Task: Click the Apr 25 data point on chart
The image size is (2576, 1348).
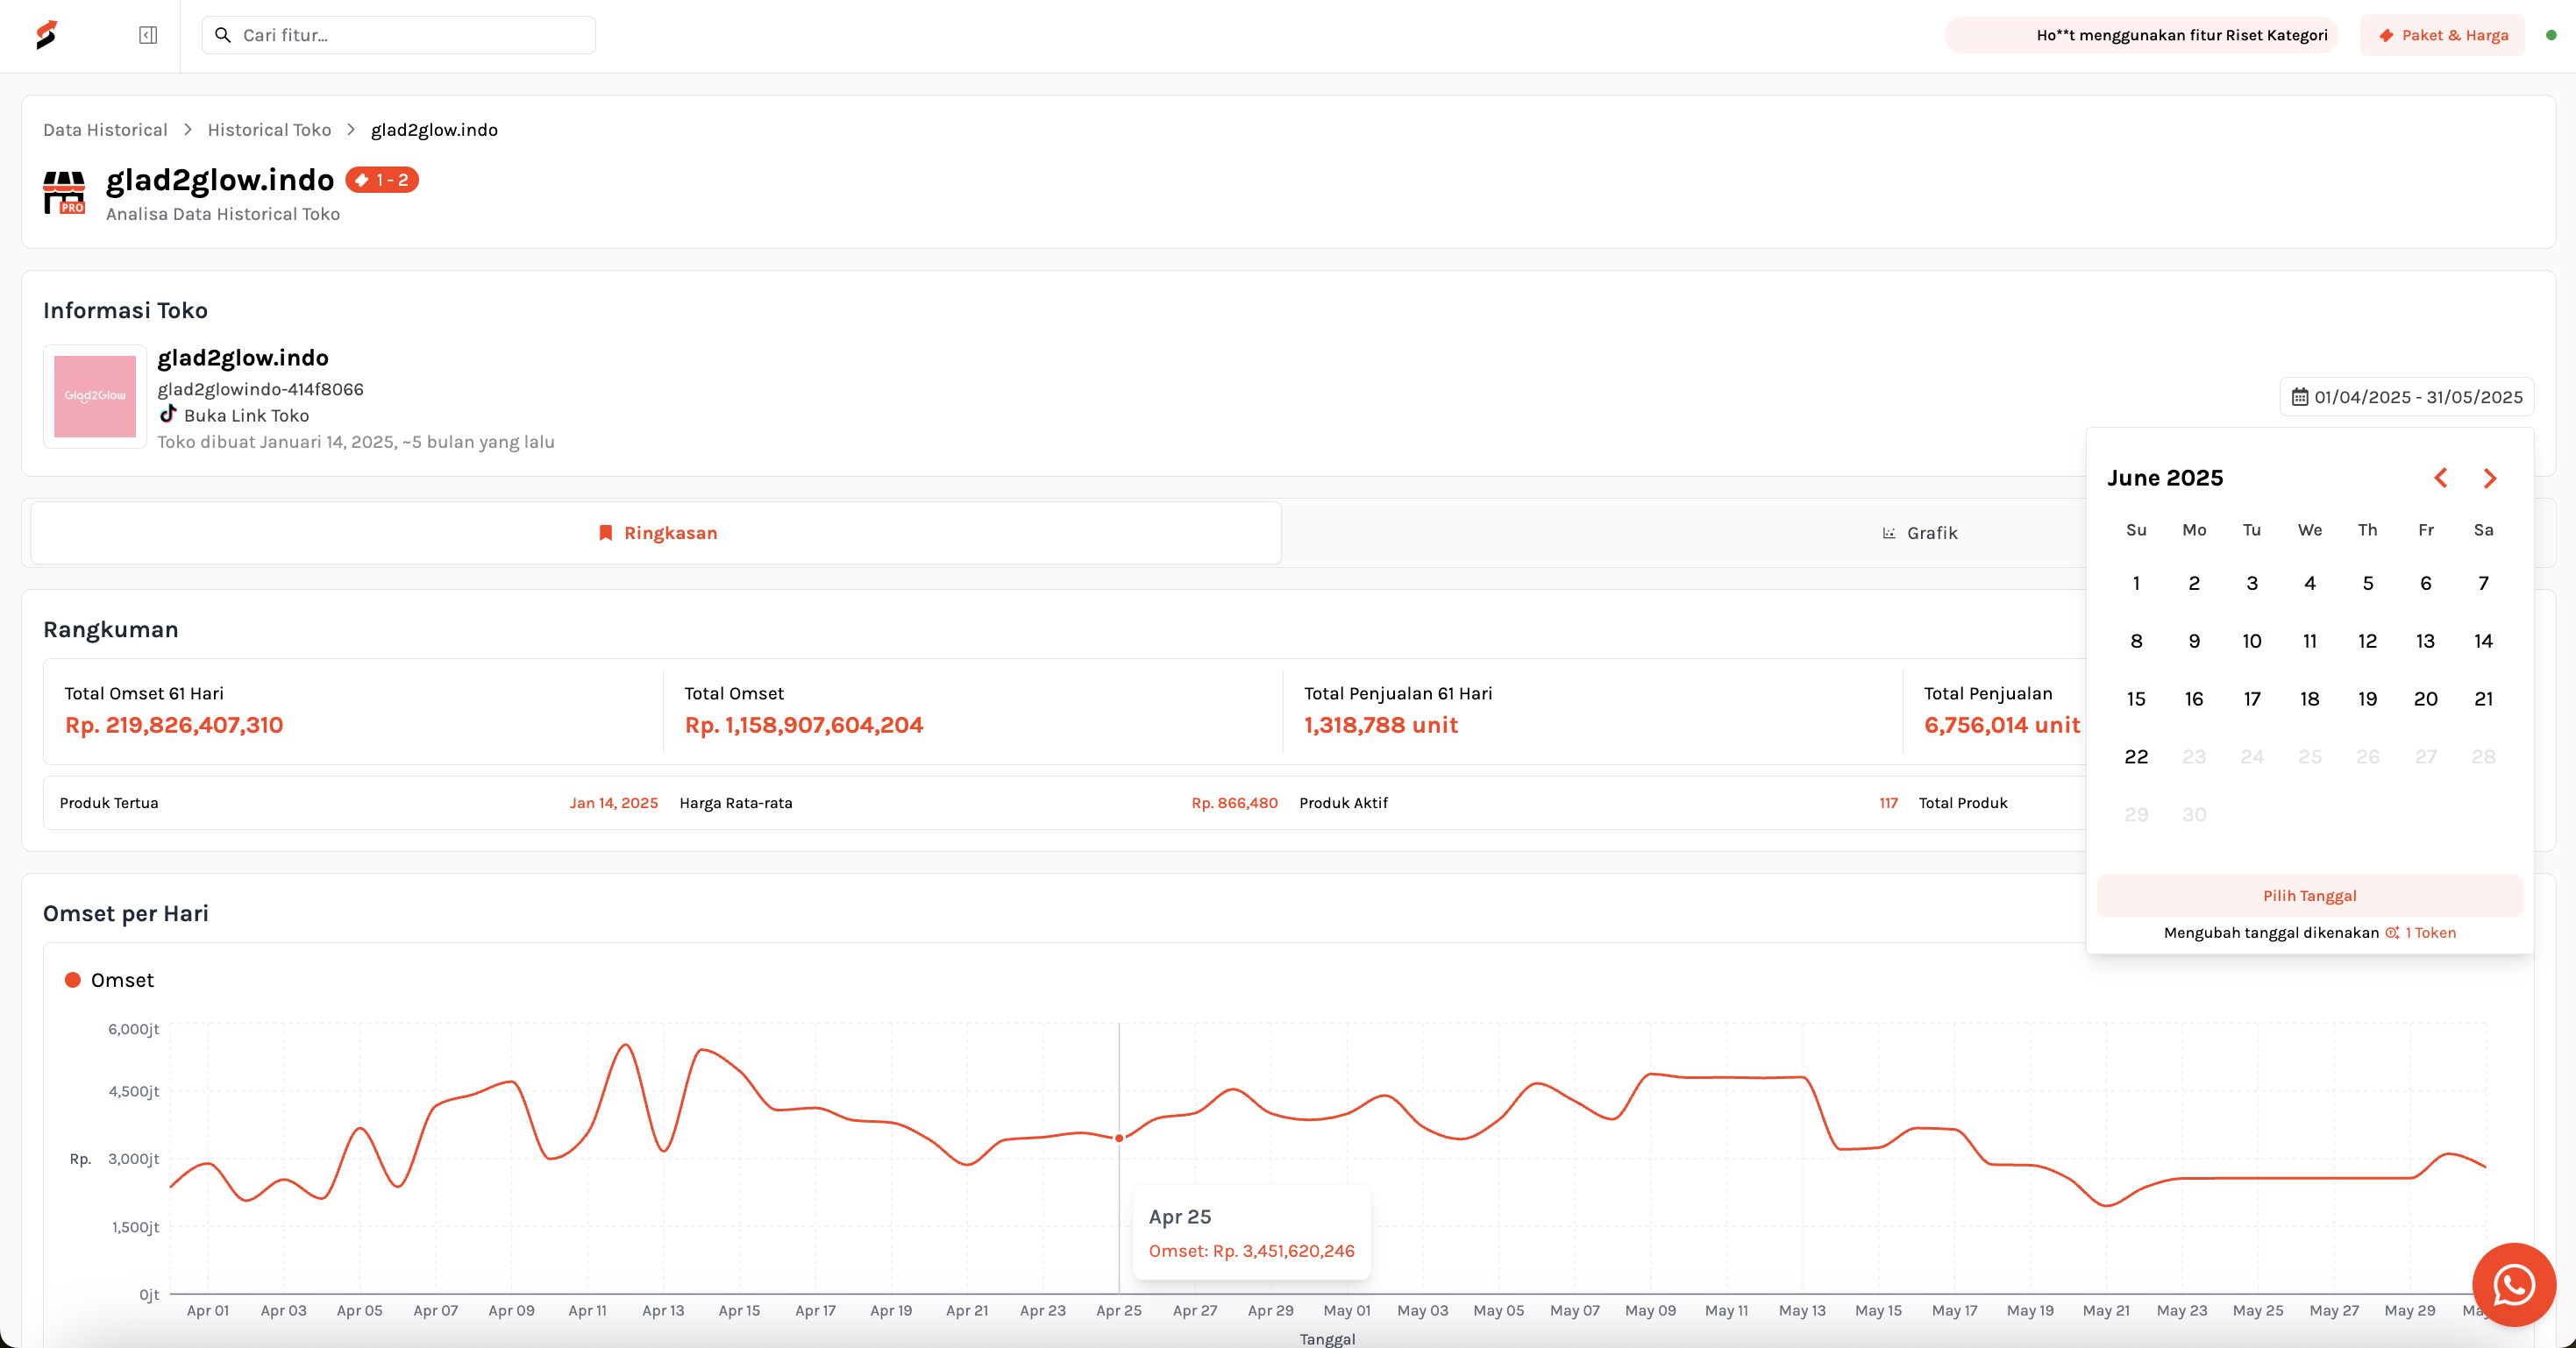Action: (1119, 1138)
